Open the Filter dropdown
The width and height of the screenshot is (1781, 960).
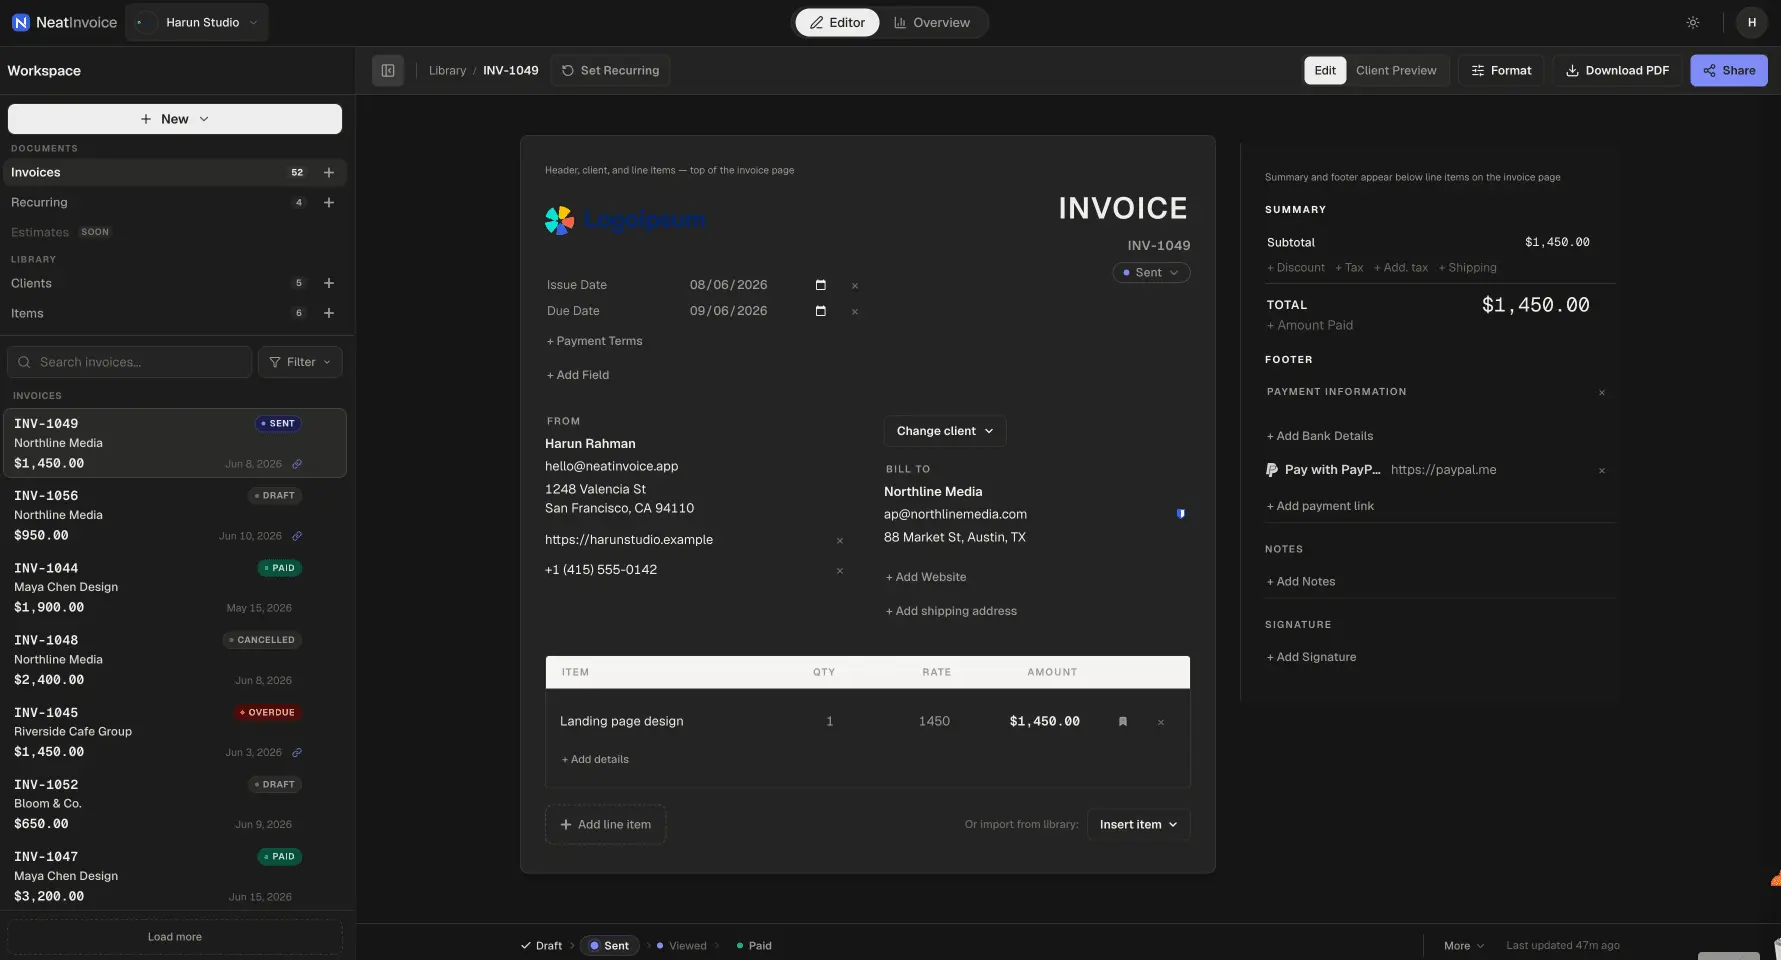coord(300,362)
